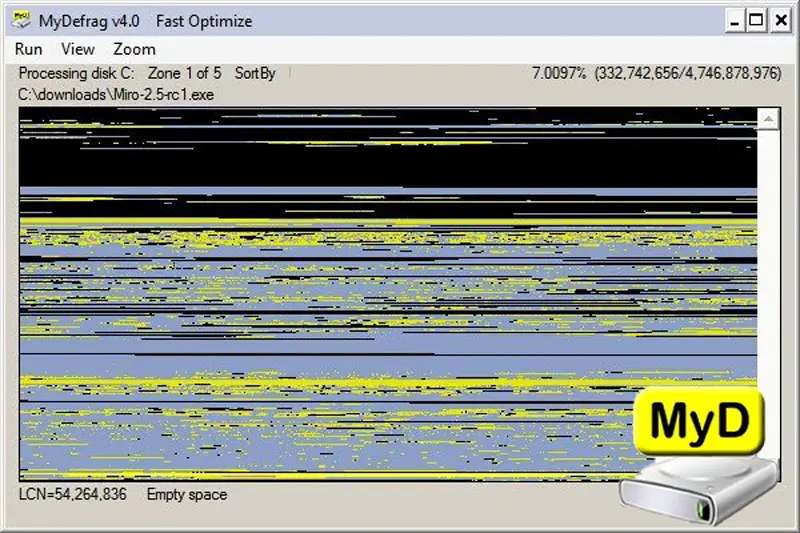Click the 'SortBy' status text
This screenshot has width=800, height=533.
(255, 73)
